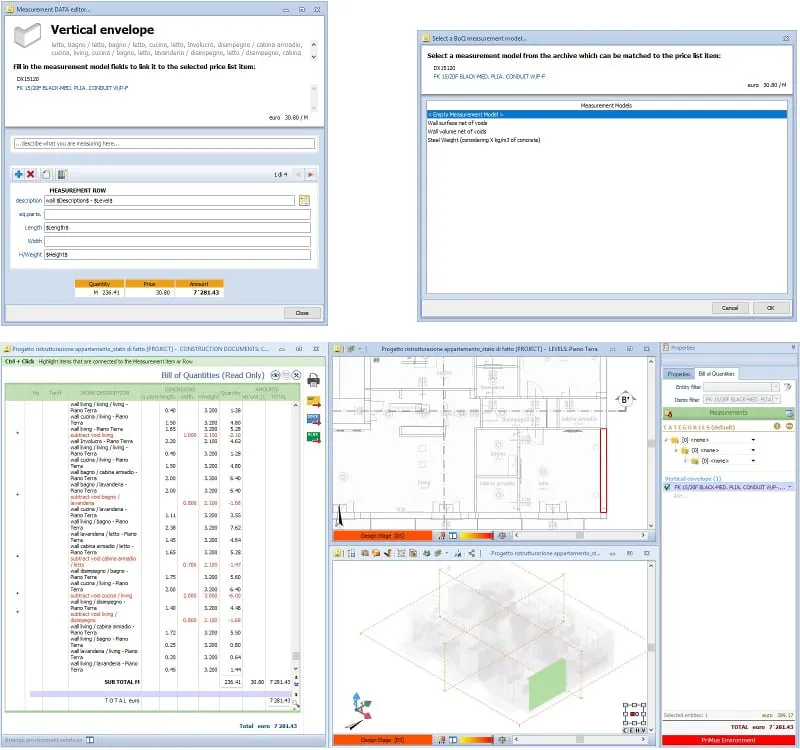
Task: Go to next measurement row arrow
Action: coord(310,174)
